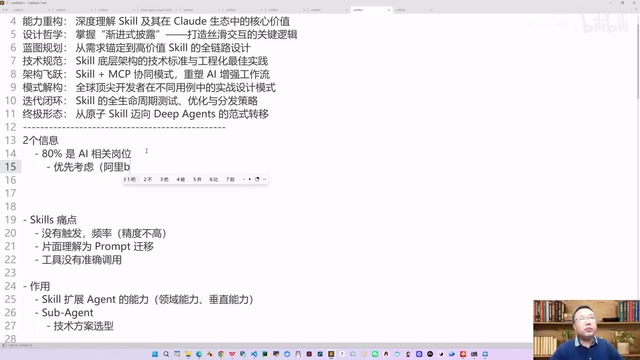
Task: Click line number 15 in the gutter
Action: pos(11,167)
